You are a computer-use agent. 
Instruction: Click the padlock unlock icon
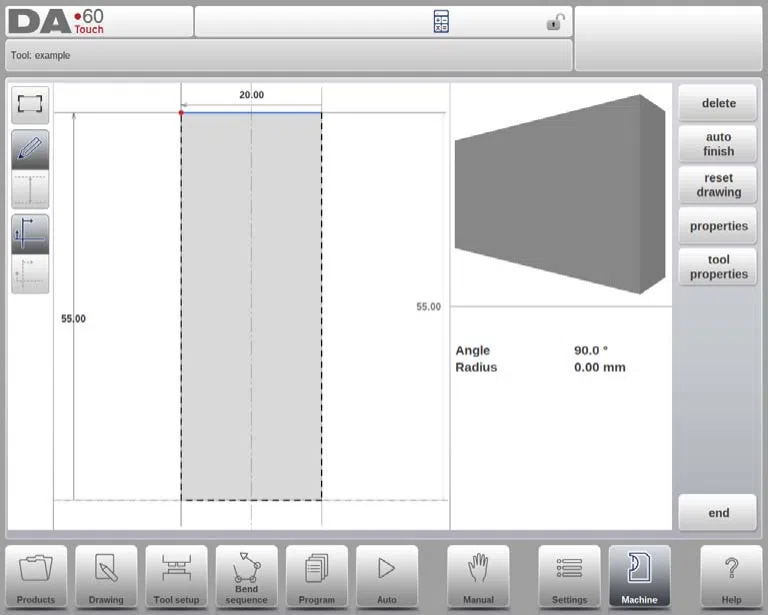[555, 22]
